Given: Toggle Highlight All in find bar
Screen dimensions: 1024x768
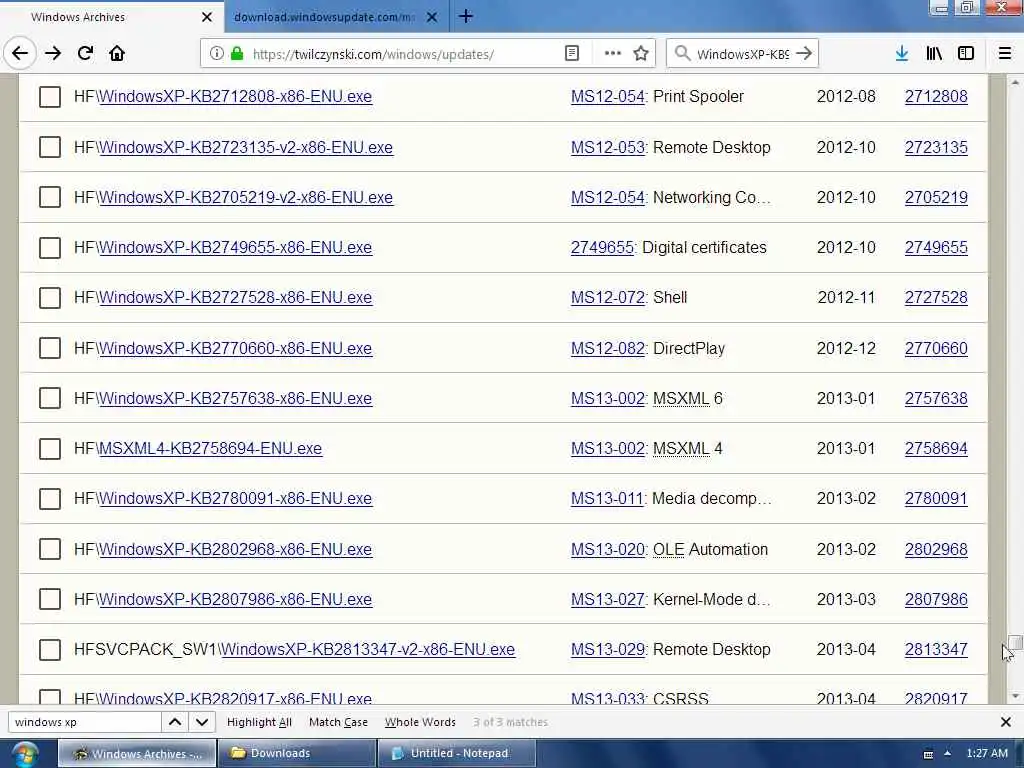Looking at the screenshot, I should [259, 722].
